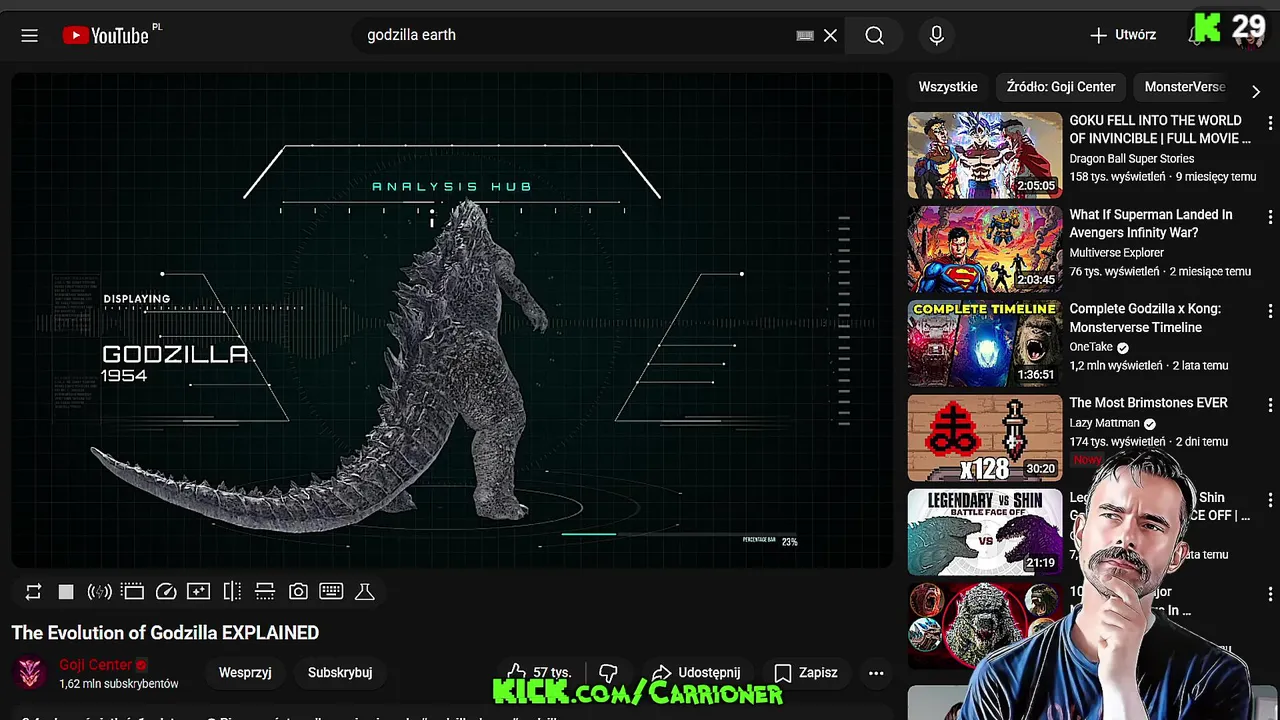The image size is (1280, 720).
Task: Select the MonsterVerse filter chip
Action: click(x=1185, y=87)
